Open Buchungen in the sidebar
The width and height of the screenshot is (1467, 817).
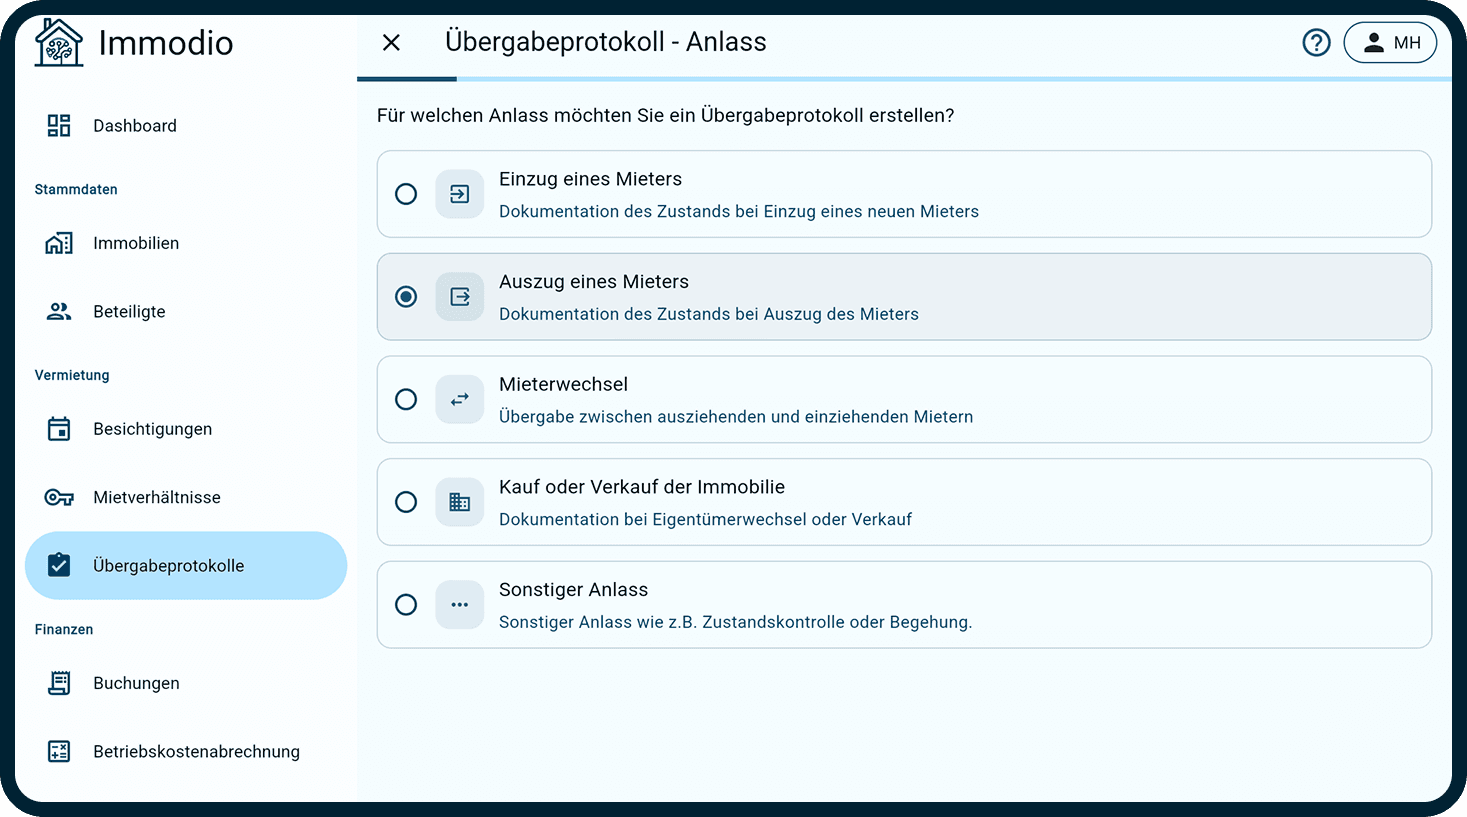point(186,683)
